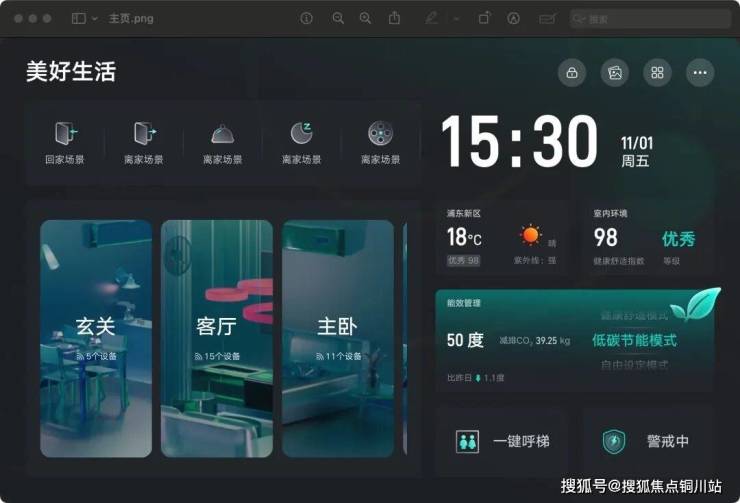Start the film reel cinema scene icon
This screenshot has height=503, width=740.
[380, 134]
